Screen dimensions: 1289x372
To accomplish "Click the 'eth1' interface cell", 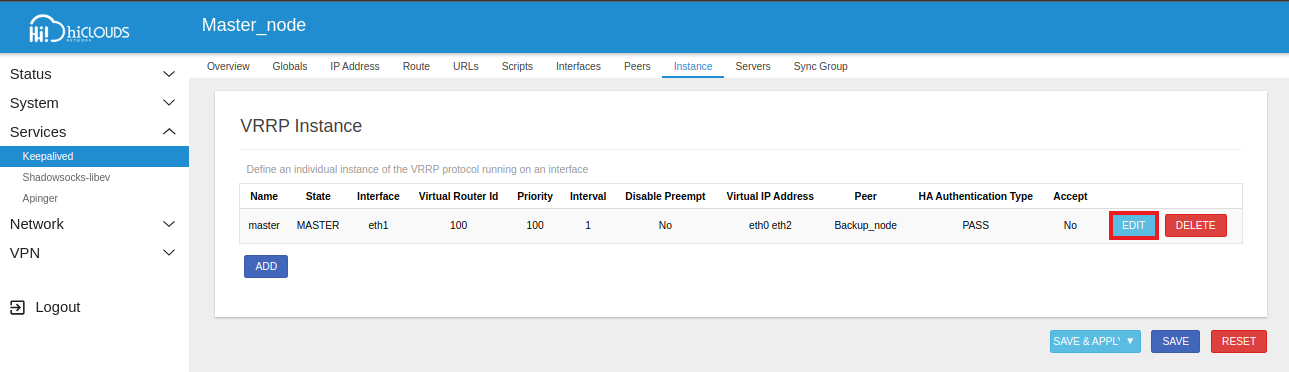I will [x=378, y=226].
